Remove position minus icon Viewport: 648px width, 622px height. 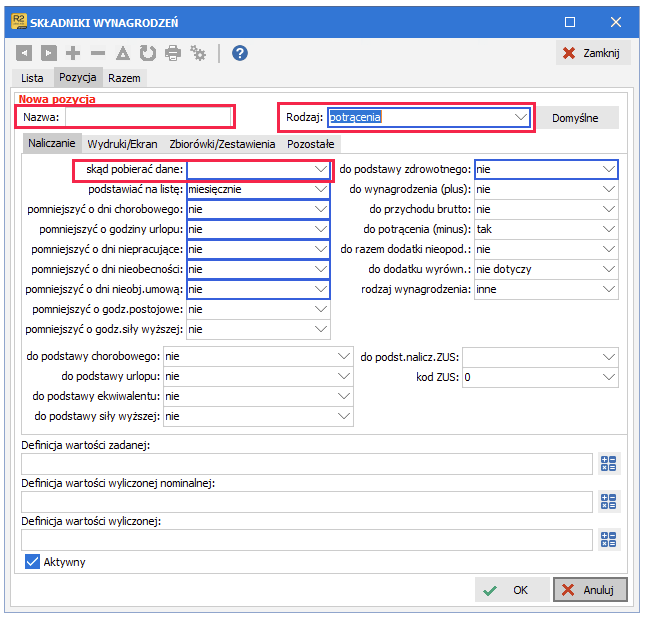(x=98, y=53)
